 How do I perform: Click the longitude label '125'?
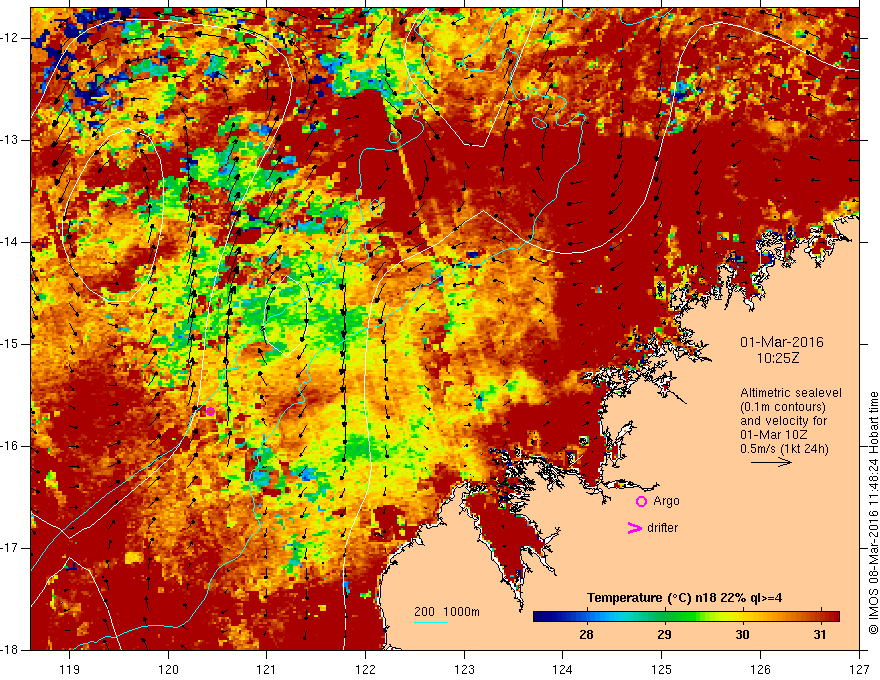pyautogui.click(x=662, y=669)
